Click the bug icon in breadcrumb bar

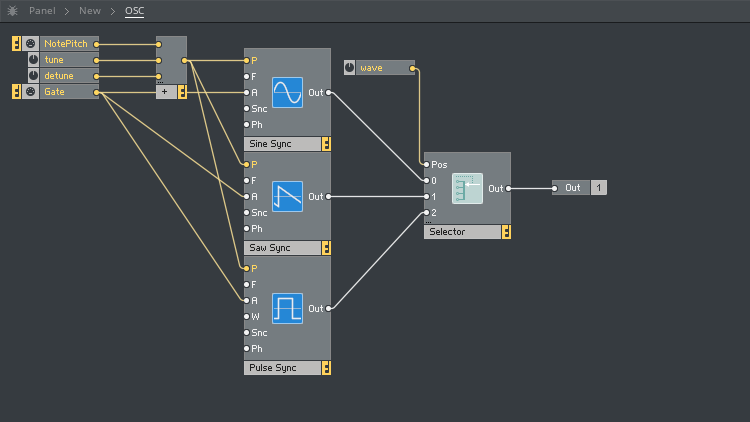pos(12,11)
